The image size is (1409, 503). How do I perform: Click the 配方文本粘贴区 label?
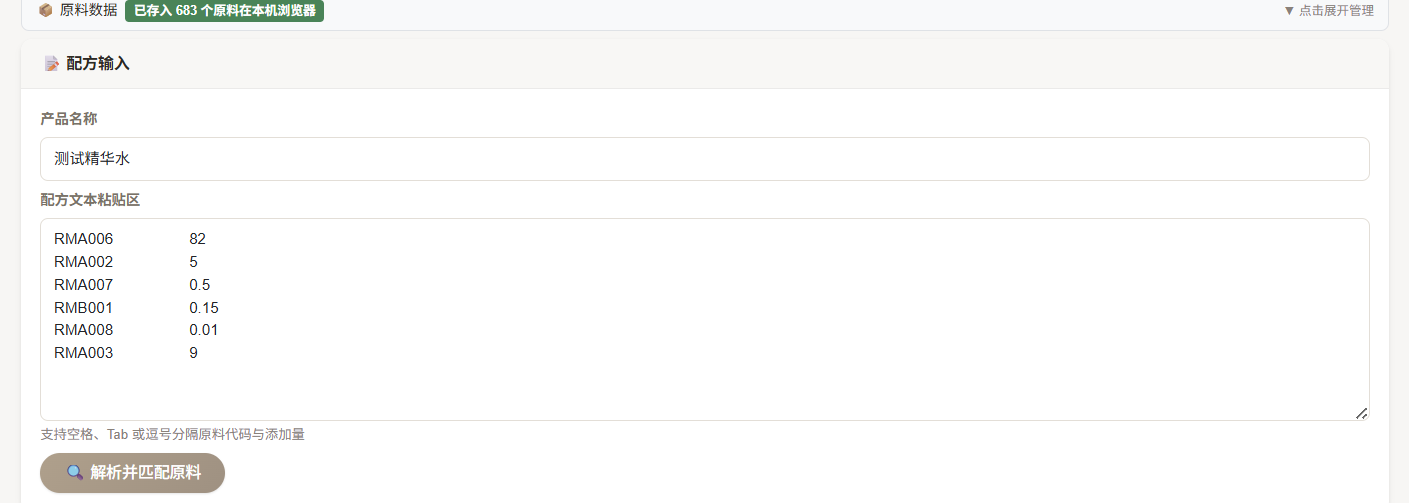point(90,200)
